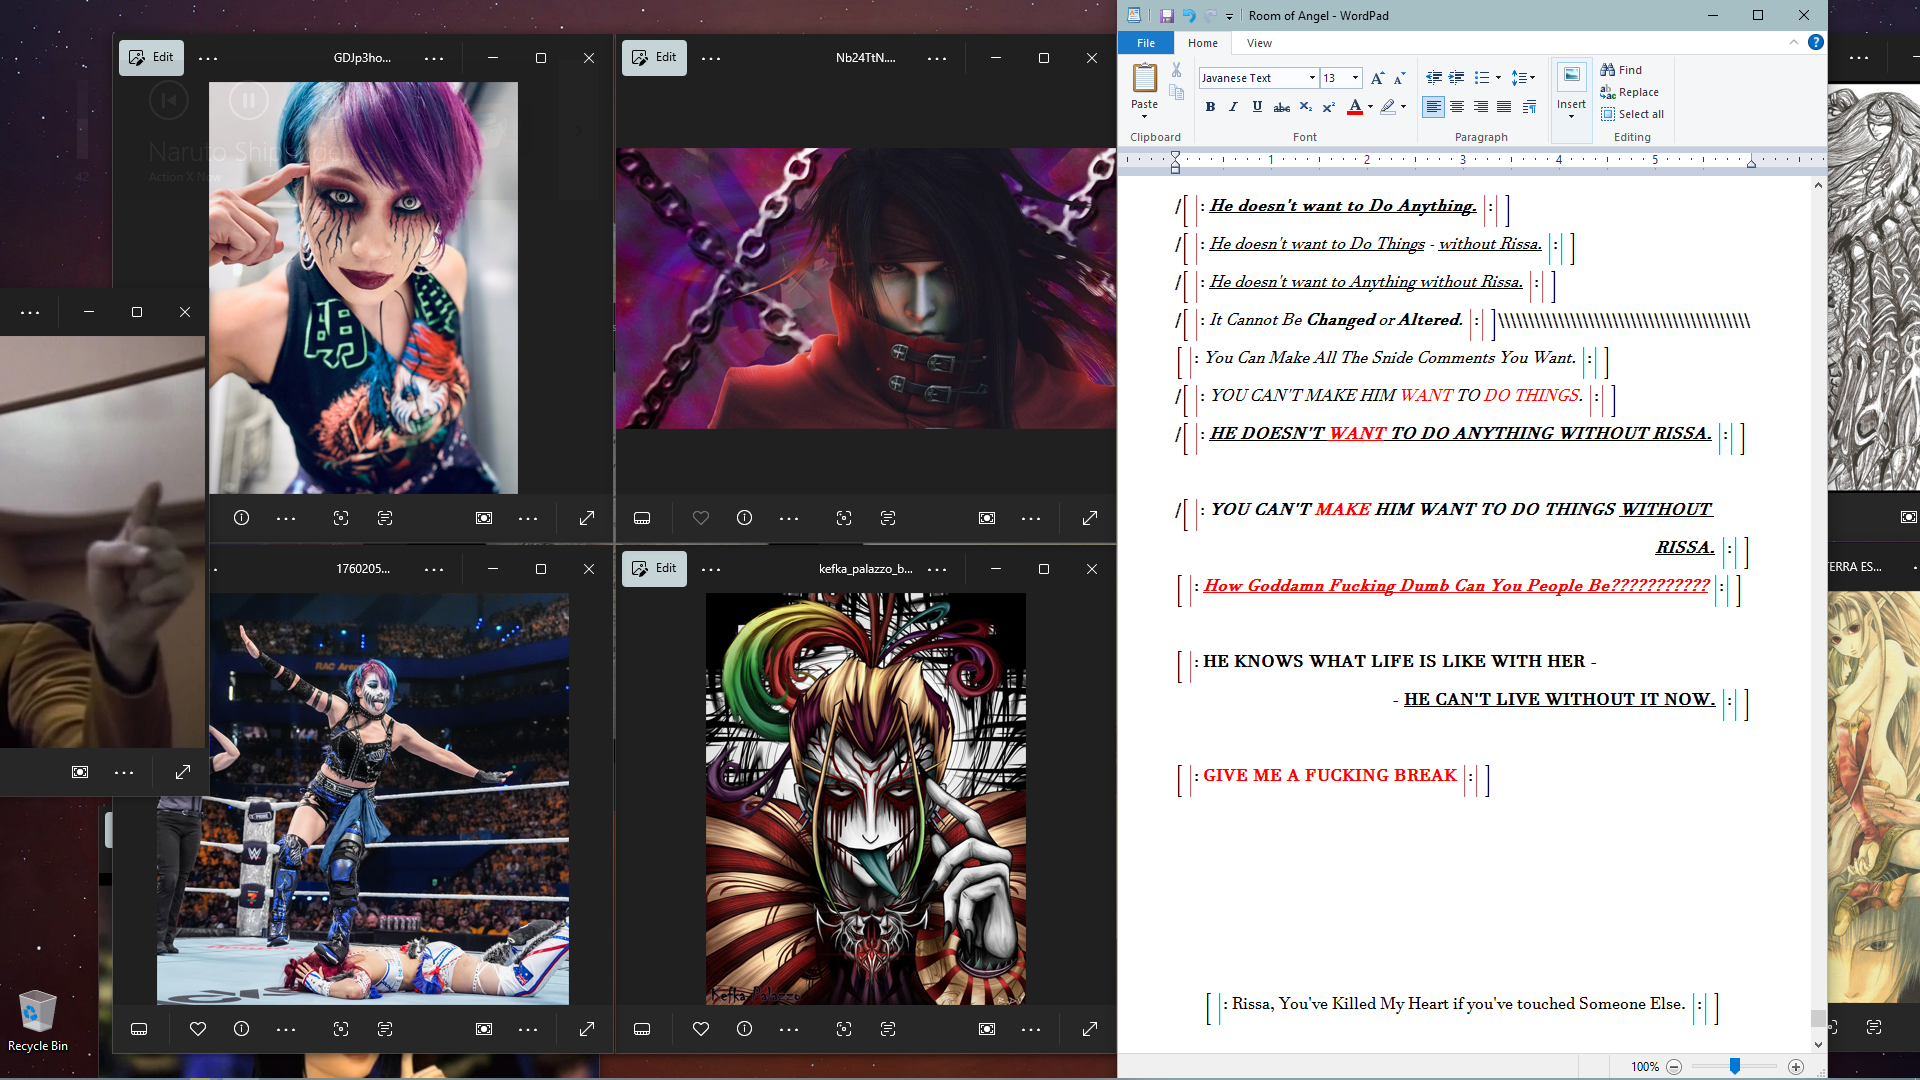This screenshot has width=1920, height=1080.
Task: Click the Edit button on the GDJp3ho photo window
Action: (151, 58)
